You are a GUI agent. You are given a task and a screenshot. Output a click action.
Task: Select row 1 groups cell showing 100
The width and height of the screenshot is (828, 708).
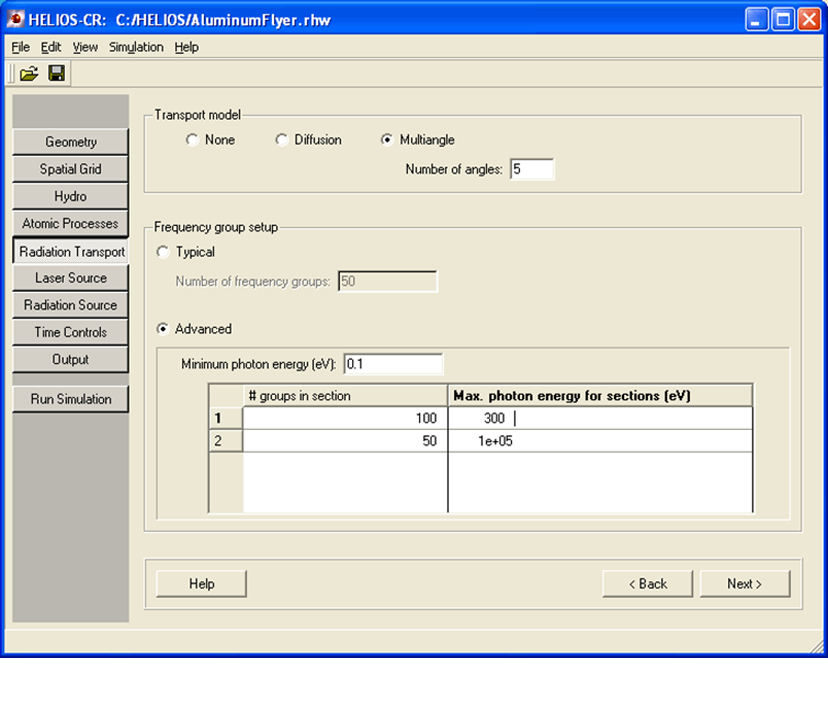click(x=345, y=418)
